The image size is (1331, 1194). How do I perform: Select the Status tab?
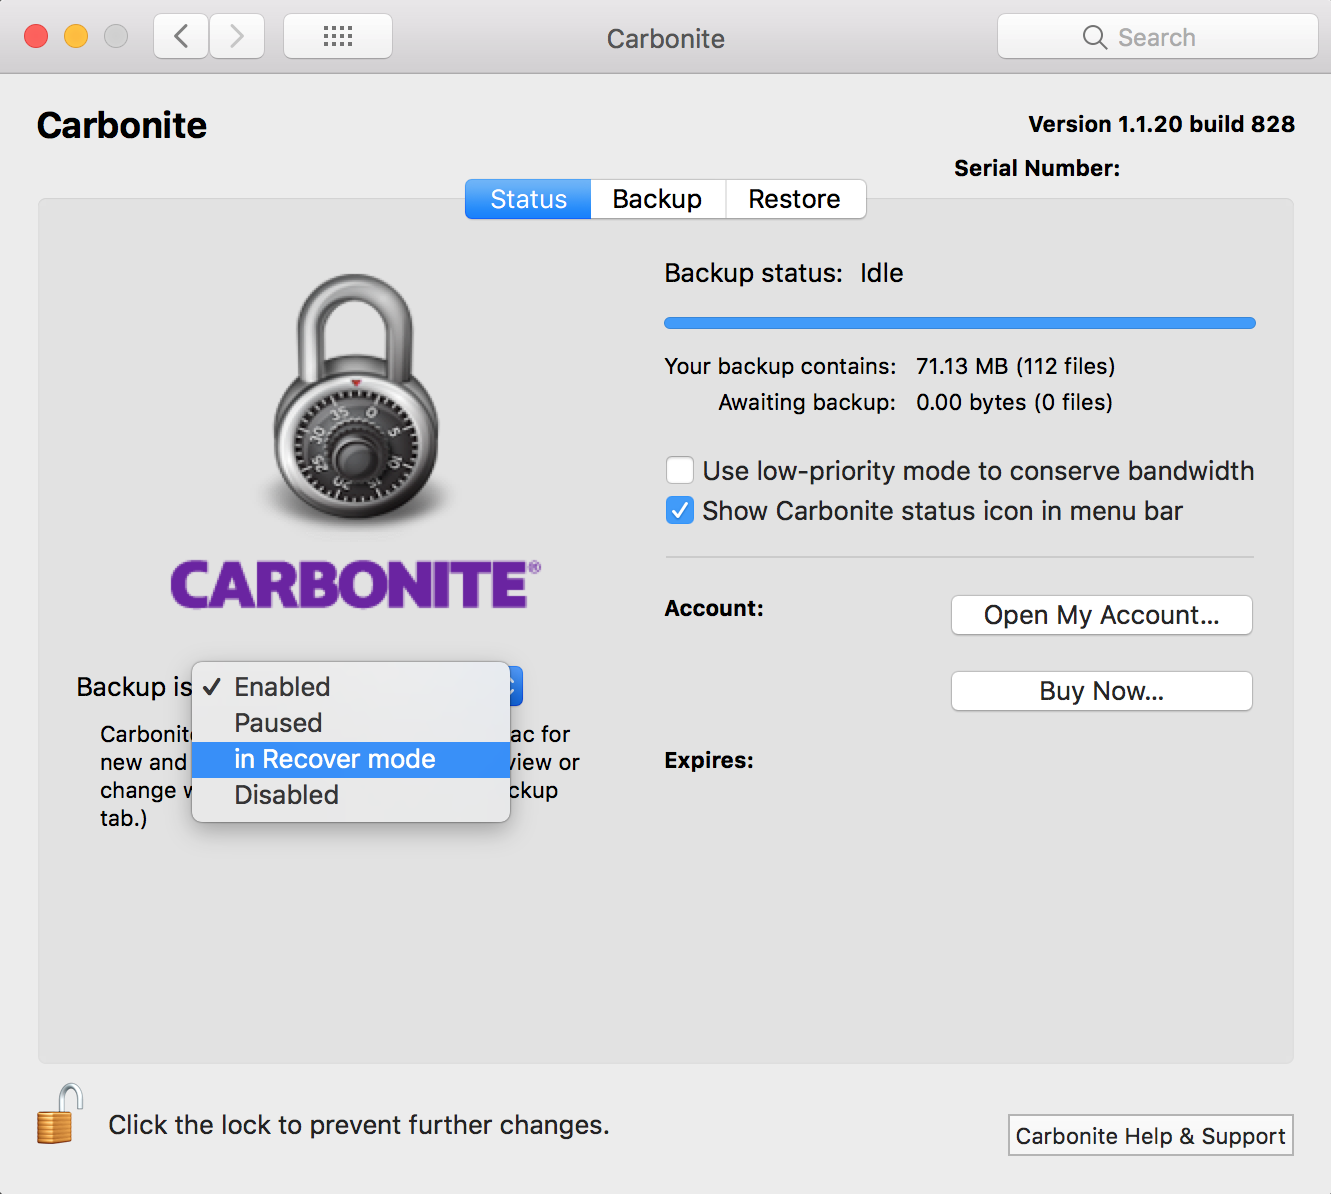pyautogui.click(x=528, y=199)
